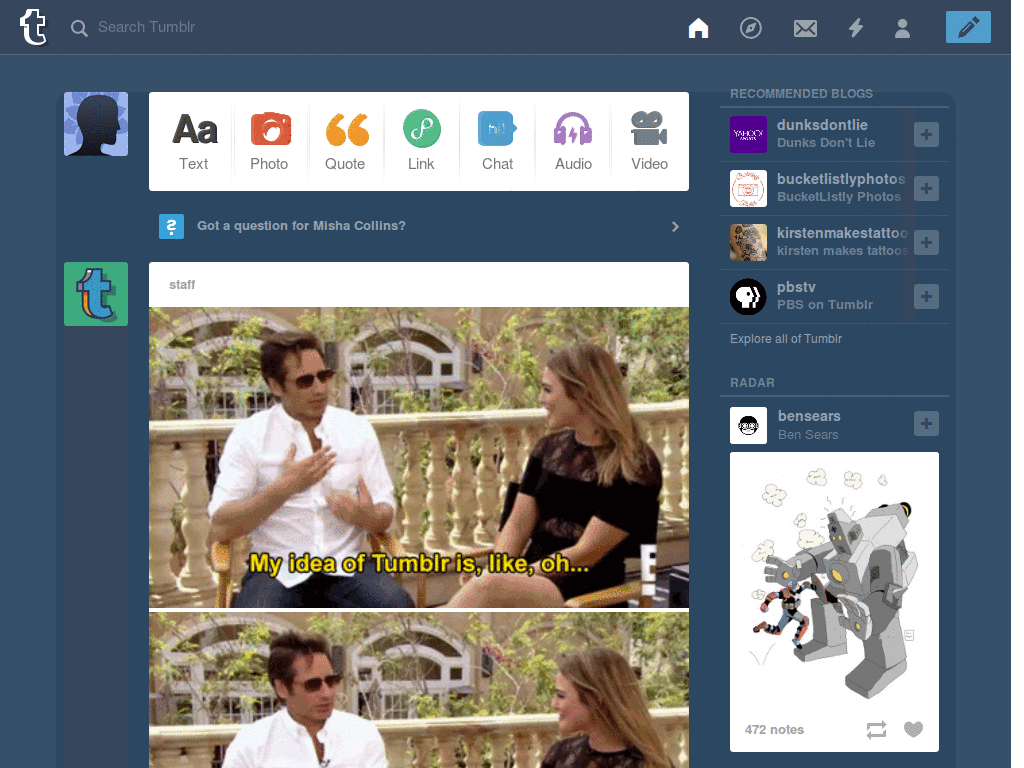The image size is (1024, 768).
Task: Click the bensears avatar
Action: click(748, 426)
